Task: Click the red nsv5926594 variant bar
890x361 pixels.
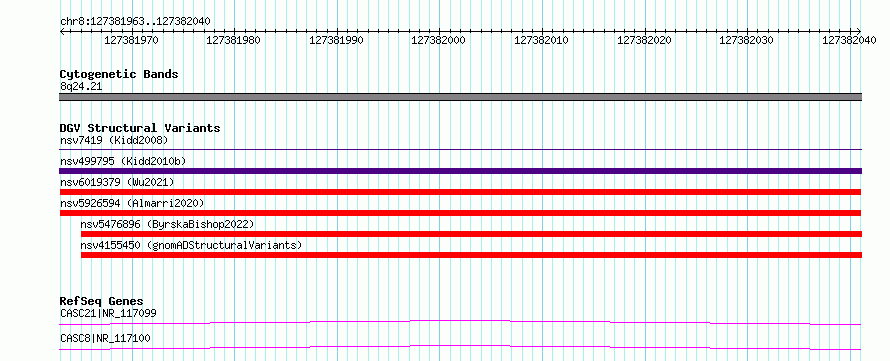Action: coord(461,213)
